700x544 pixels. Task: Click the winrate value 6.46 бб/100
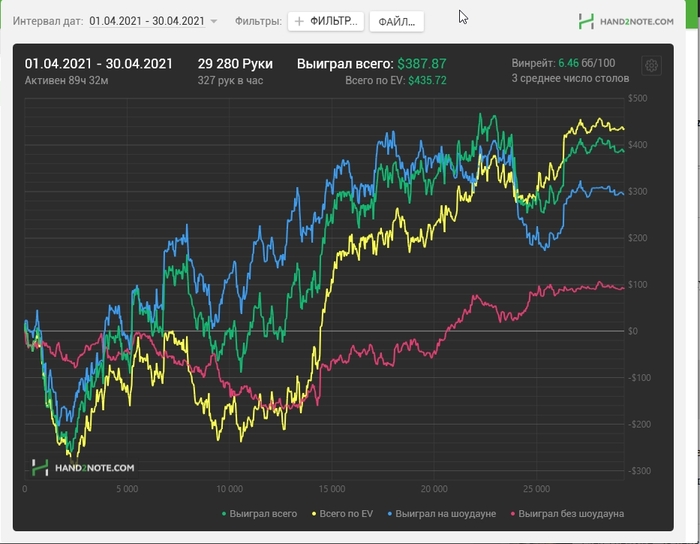(x=587, y=63)
